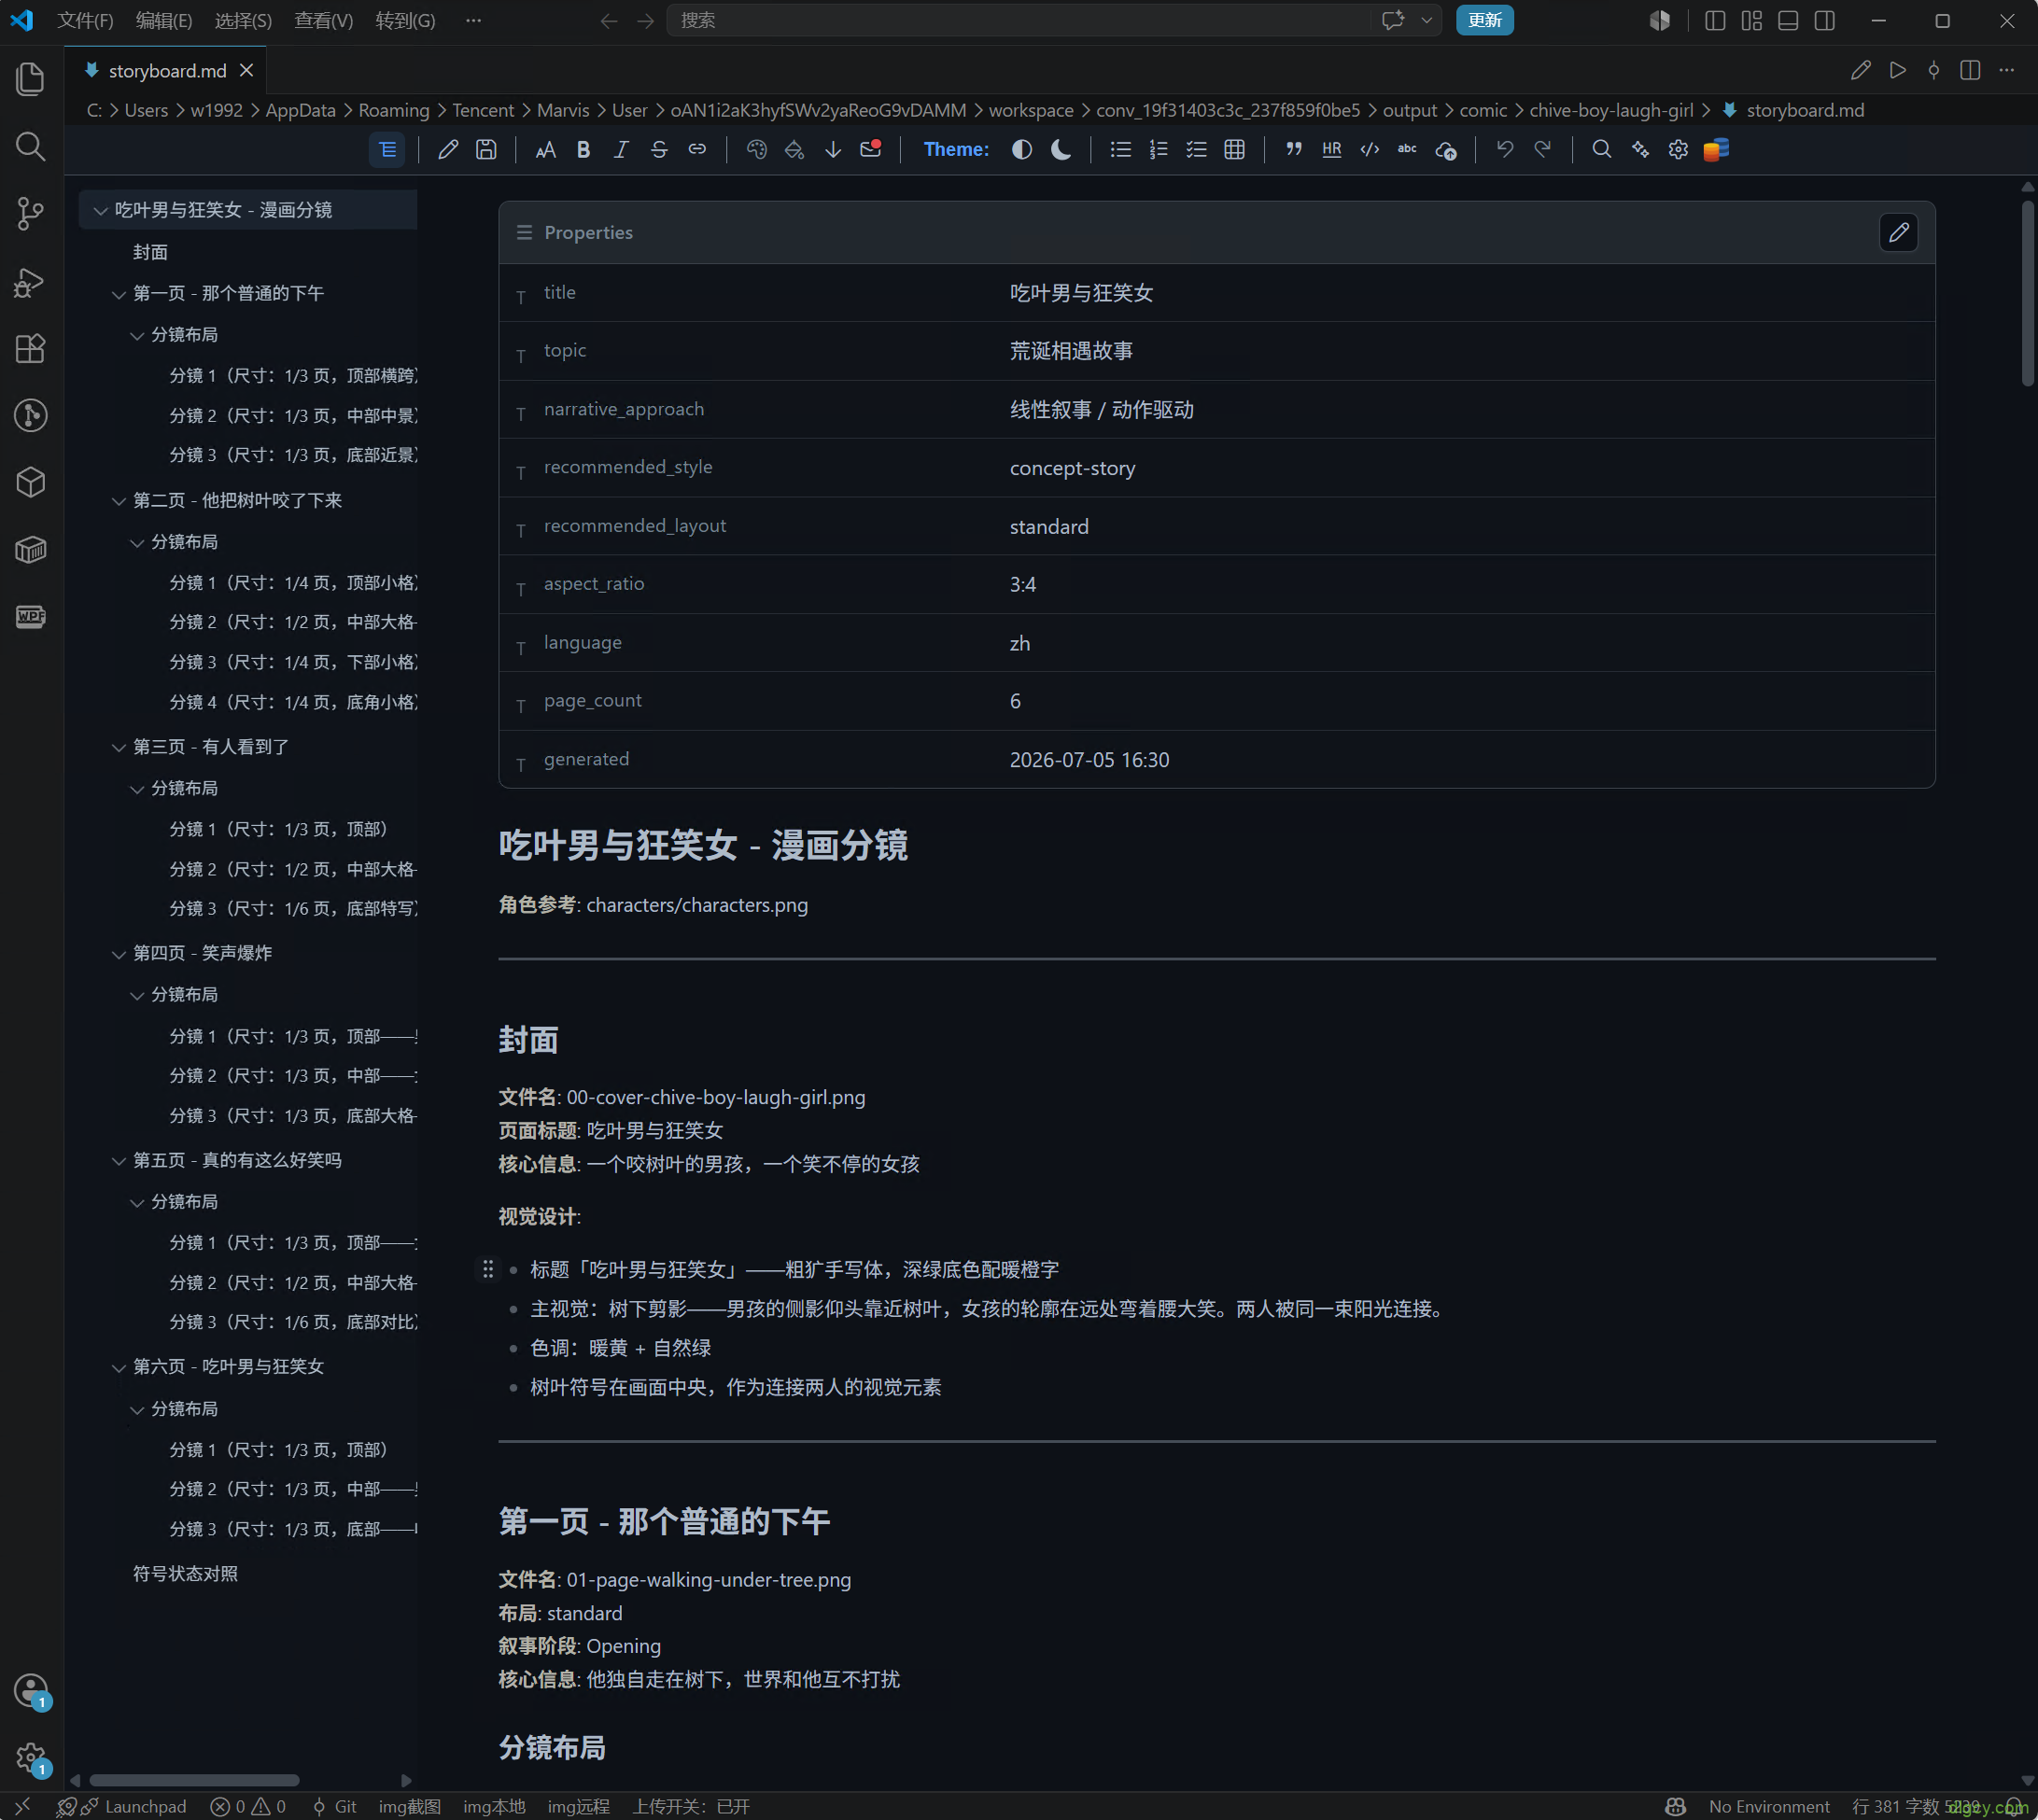Open Source Control view
The height and width of the screenshot is (1820, 2038).
point(31,213)
